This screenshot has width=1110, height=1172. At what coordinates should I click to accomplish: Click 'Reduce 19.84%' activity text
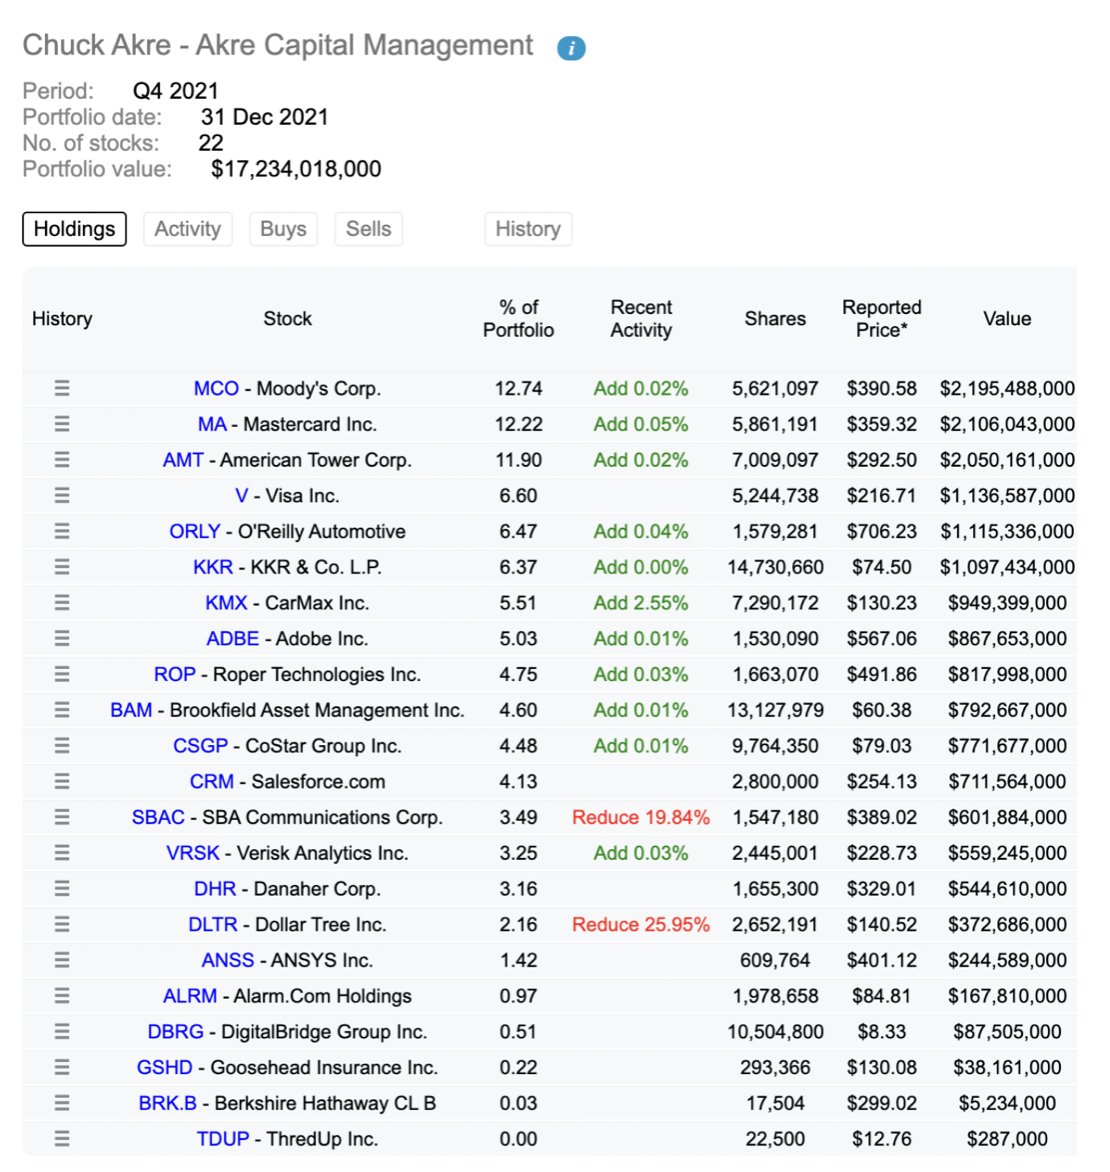pyautogui.click(x=641, y=817)
